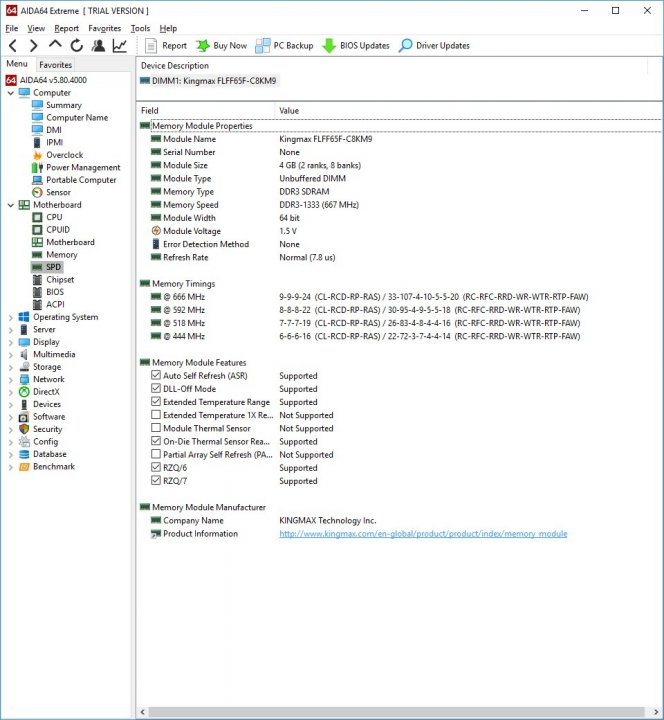Open Driver Updates from toolbar
Screen dimensions: 664x720
tap(434, 45)
